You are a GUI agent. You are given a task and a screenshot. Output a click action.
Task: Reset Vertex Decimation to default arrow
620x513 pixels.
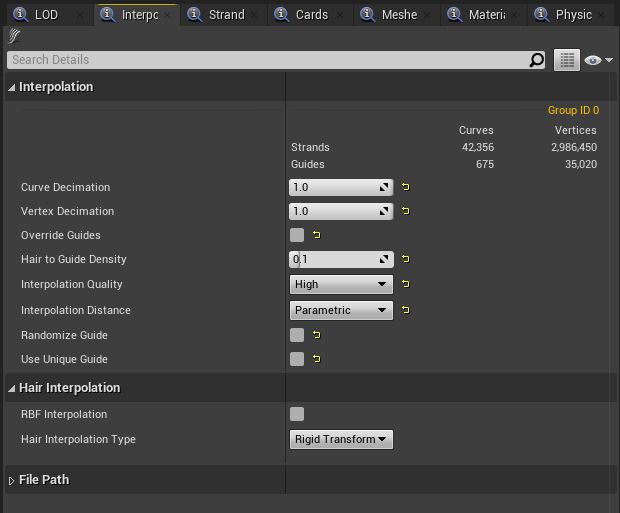pos(406,211)
